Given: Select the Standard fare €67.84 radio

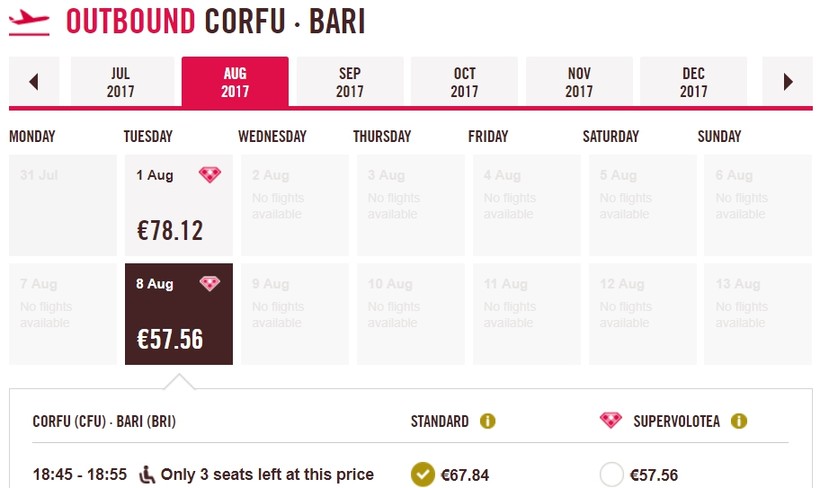Looking at the screenshot, I should (x=422, y=474).
